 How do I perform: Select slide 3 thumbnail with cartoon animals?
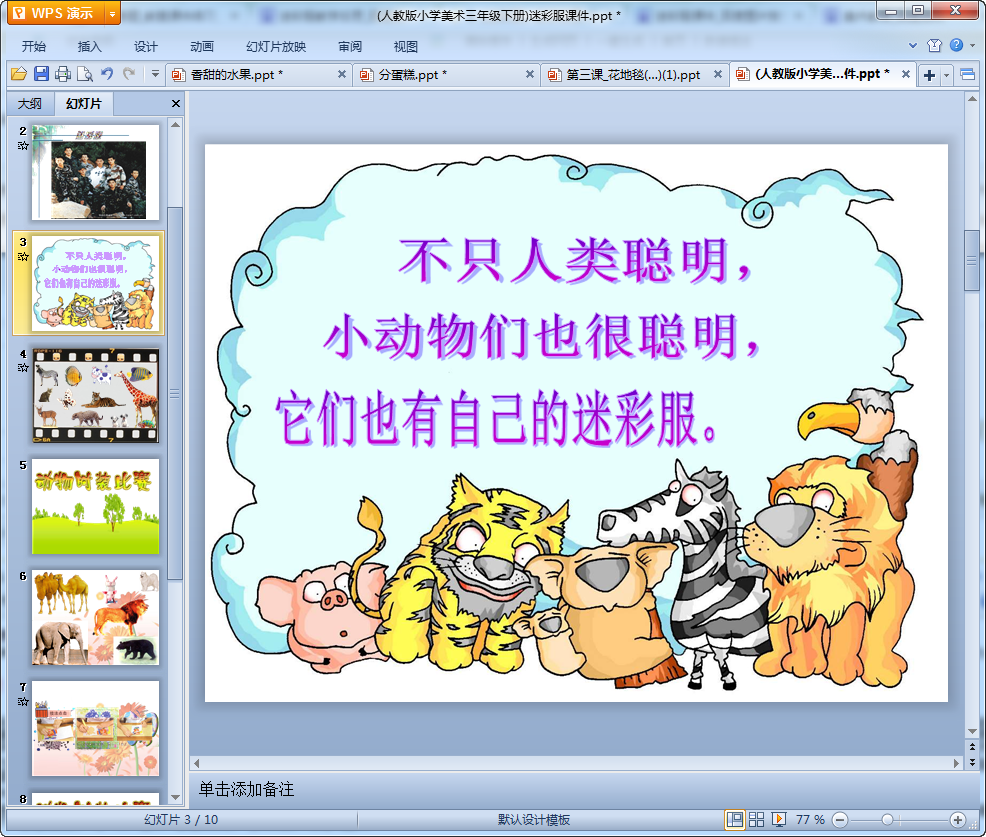[x=96, y=283]
